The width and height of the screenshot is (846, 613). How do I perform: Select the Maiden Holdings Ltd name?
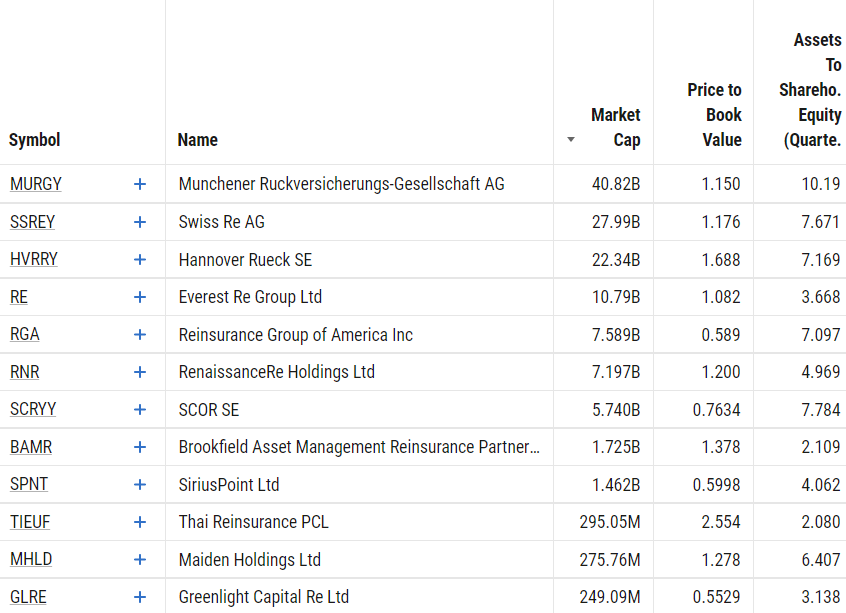[250, 560]
